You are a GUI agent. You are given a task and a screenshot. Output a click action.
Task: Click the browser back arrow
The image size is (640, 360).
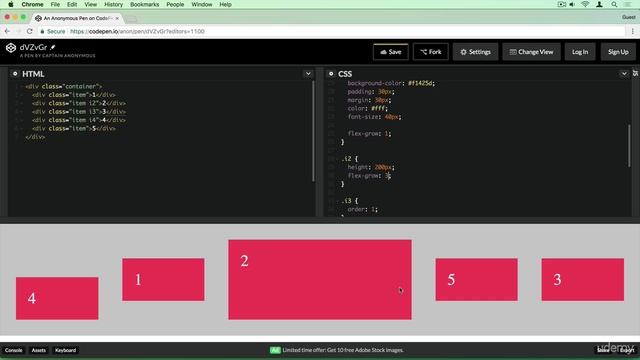(x=7, y=31)
